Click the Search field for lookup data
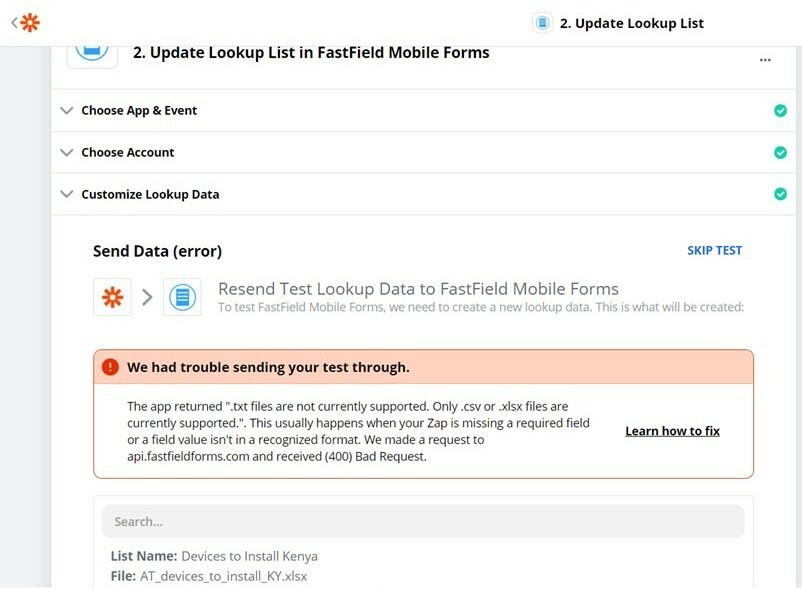802x589 pixels. 424,522
